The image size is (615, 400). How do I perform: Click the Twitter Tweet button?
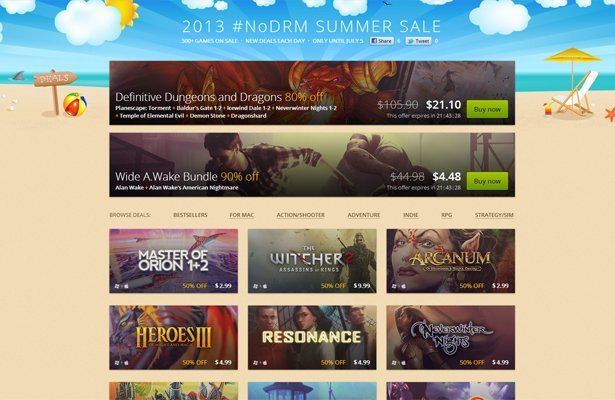[x=418, y=41]
